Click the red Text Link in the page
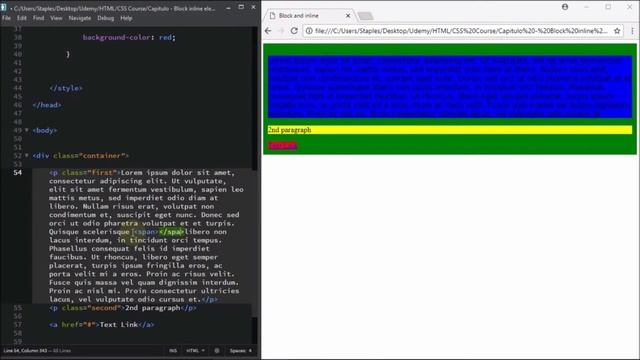The image size is (640, 360). click(x=282, y=145)
